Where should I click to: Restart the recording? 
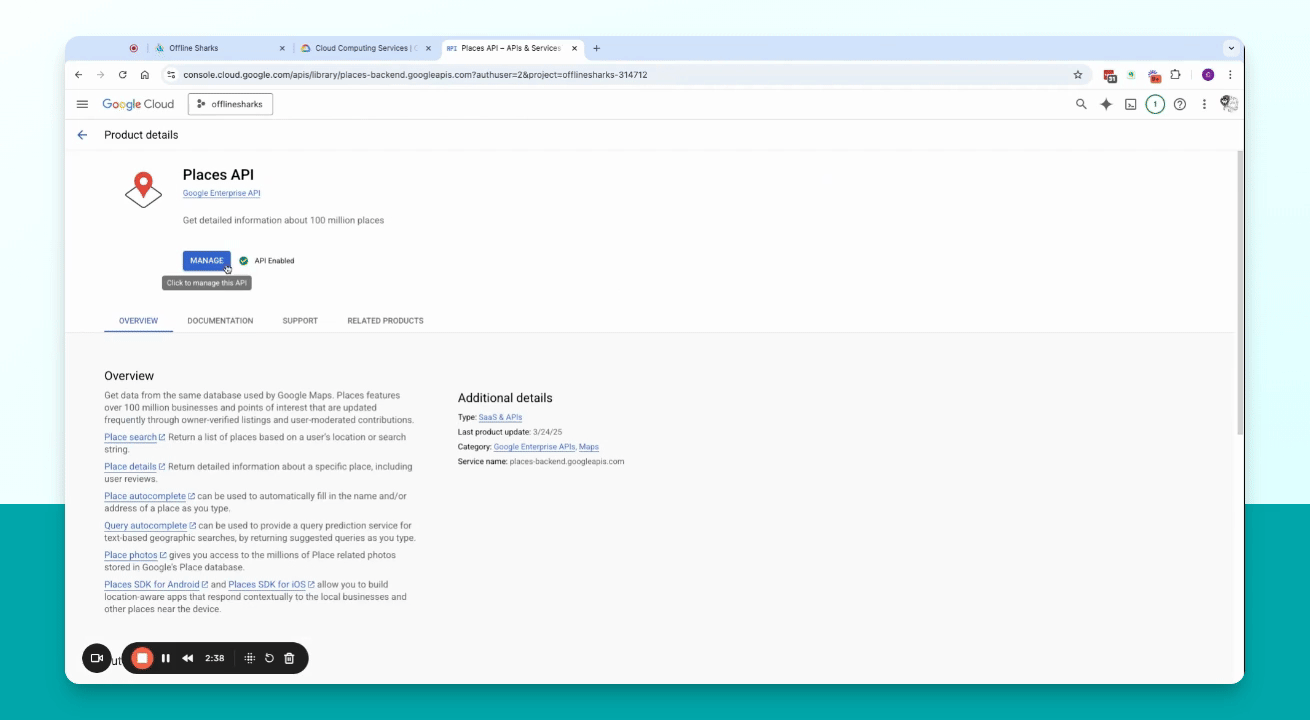(269, 658)
